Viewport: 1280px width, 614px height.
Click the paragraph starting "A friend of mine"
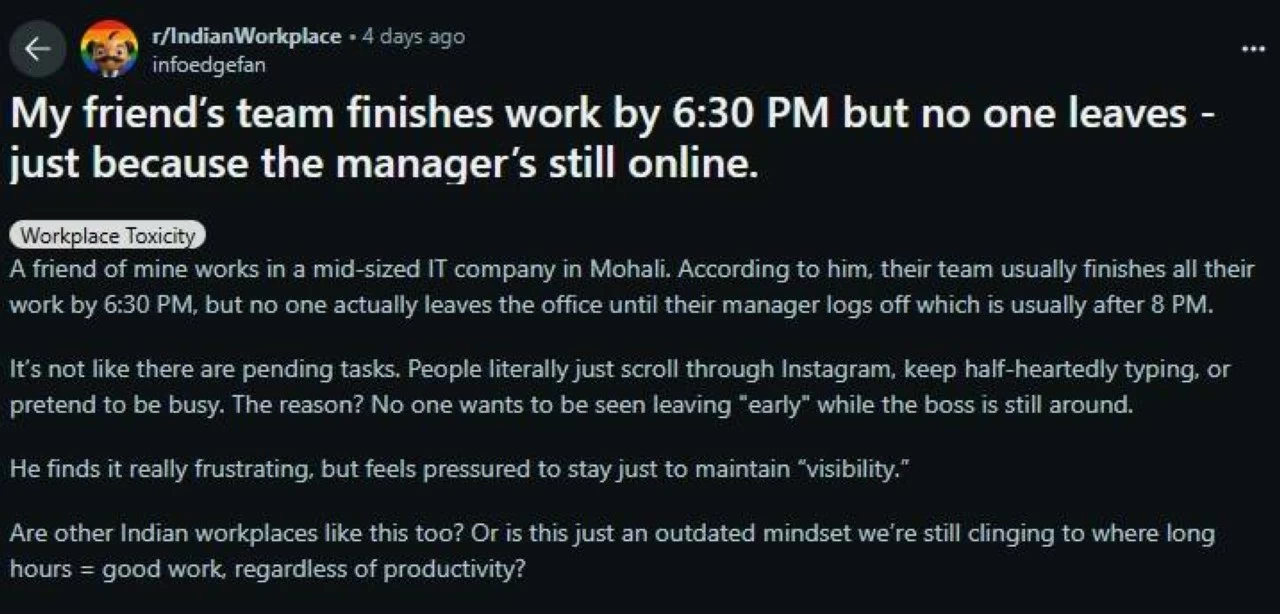pos(630,287)
